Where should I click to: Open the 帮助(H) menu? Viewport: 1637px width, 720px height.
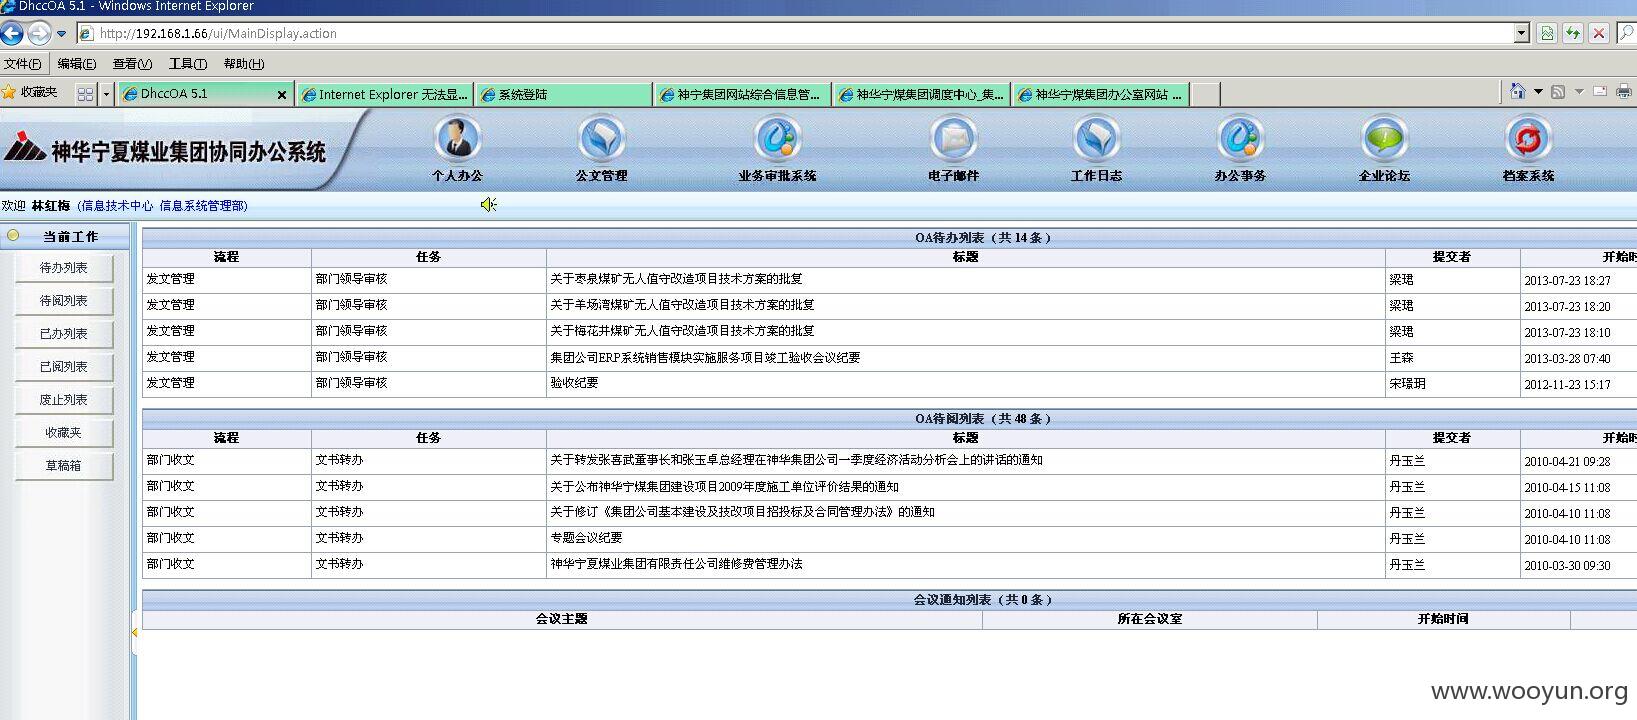244,64
